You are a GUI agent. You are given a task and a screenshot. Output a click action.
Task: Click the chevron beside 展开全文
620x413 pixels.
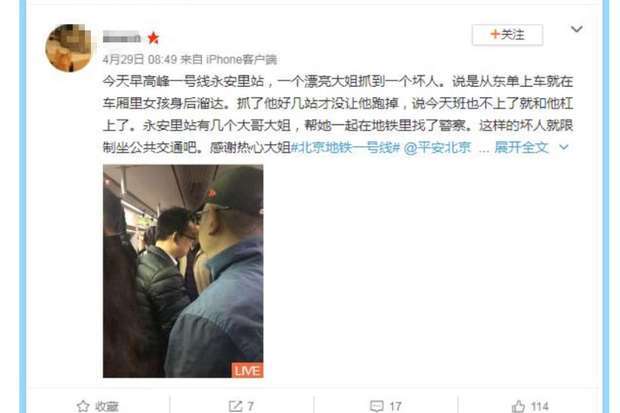pos(564,148)
